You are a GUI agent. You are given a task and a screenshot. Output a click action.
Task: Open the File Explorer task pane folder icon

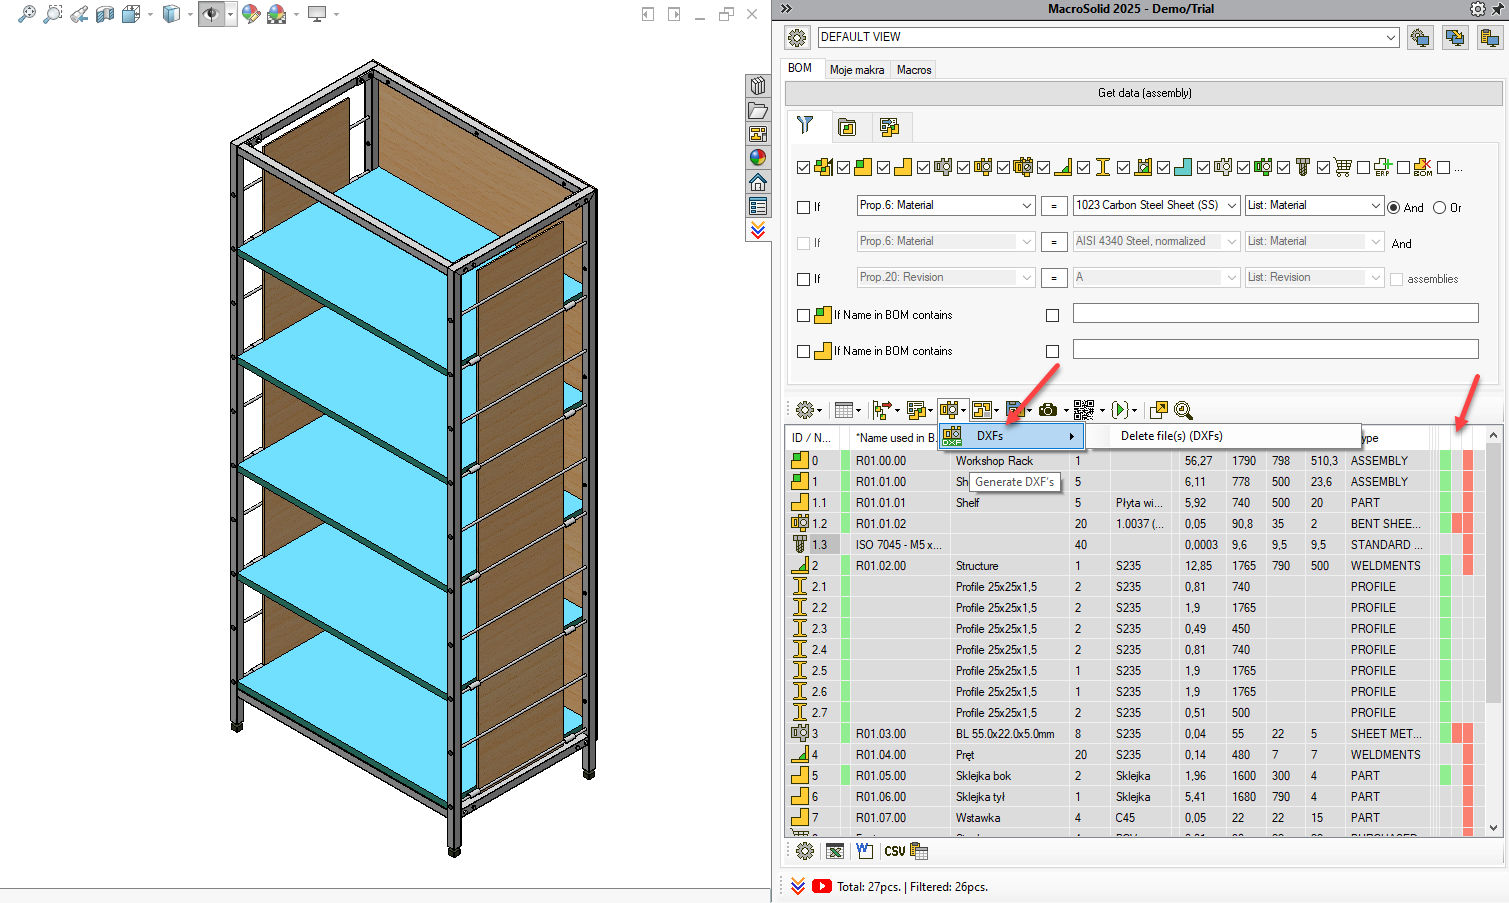(758, 110)
